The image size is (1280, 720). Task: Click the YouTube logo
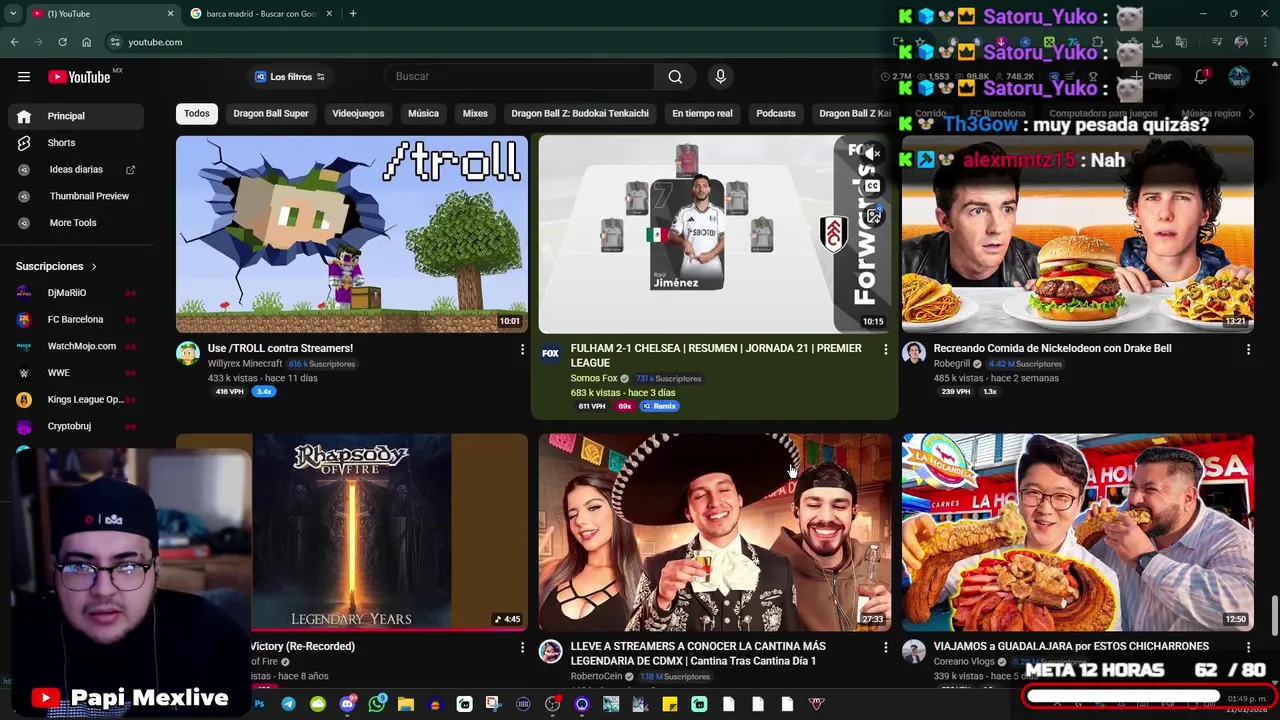(x=79, y=77)
